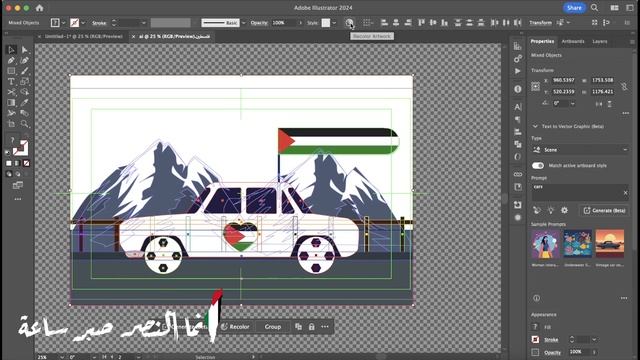Click Group button in floating bar
This screenshot has height=360, width=640.
pyautogui.click(x=273, y=327)
